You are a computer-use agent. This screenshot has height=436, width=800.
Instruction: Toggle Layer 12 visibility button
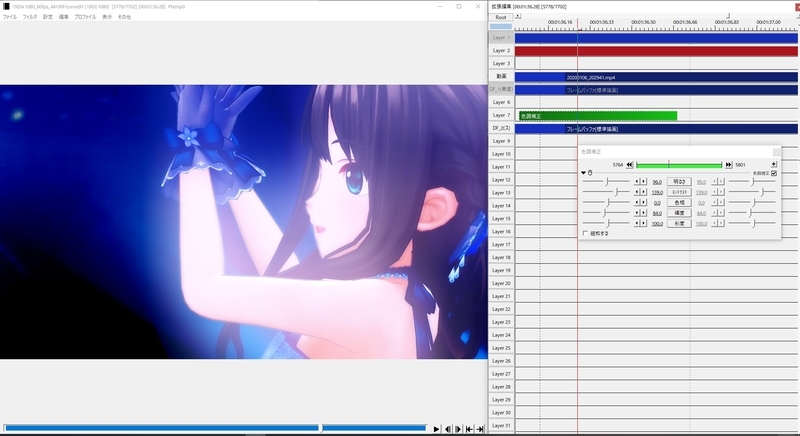(x=501, y=180)
